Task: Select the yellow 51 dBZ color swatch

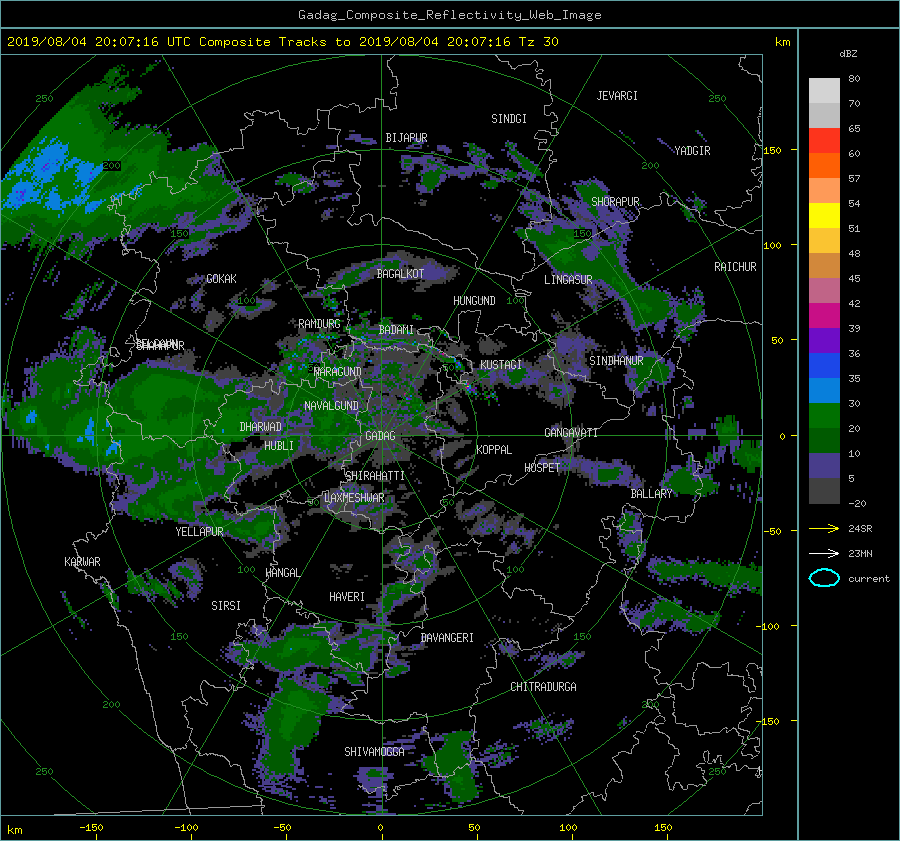Action: tap(824, 216)
